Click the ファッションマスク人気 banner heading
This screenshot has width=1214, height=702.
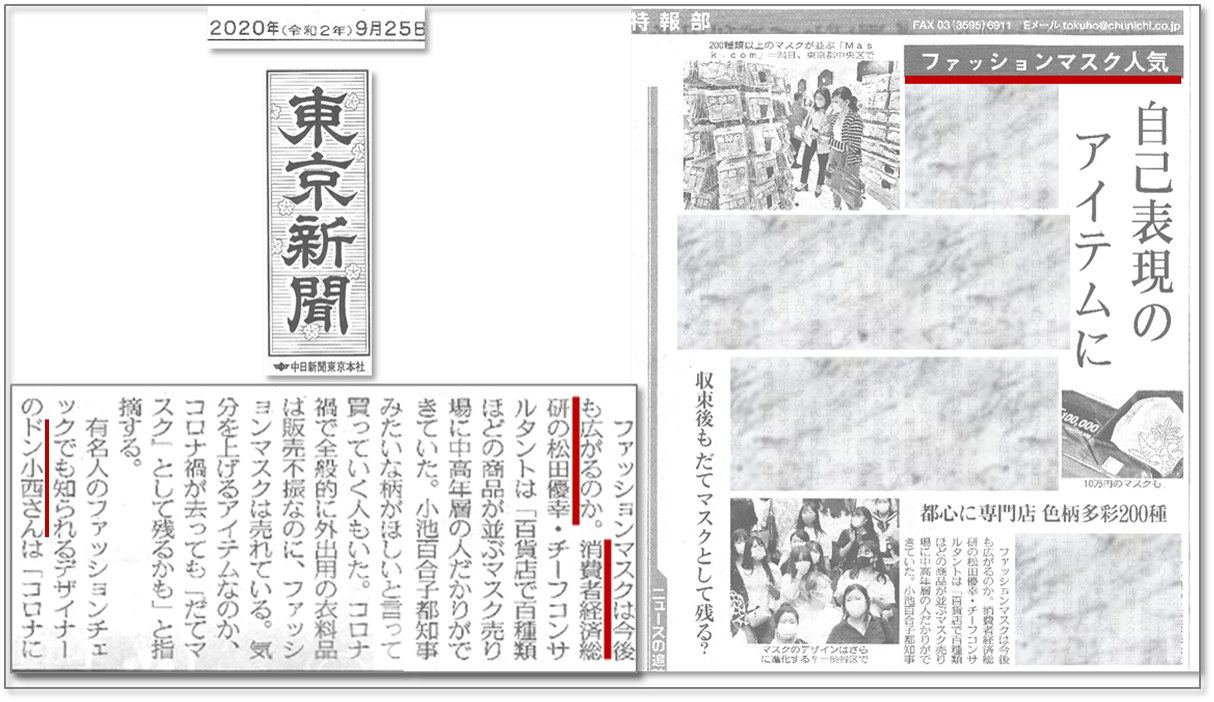click(1043, 62)
